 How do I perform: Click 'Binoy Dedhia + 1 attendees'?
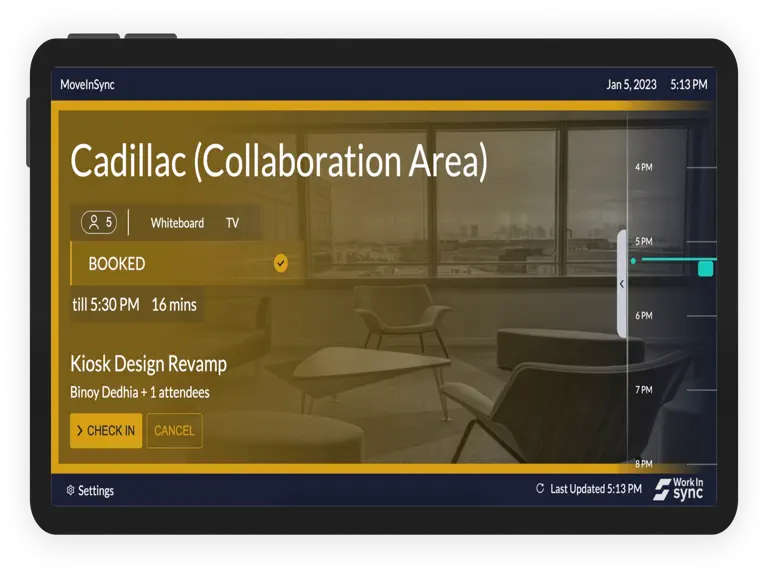tap(140, 392)
